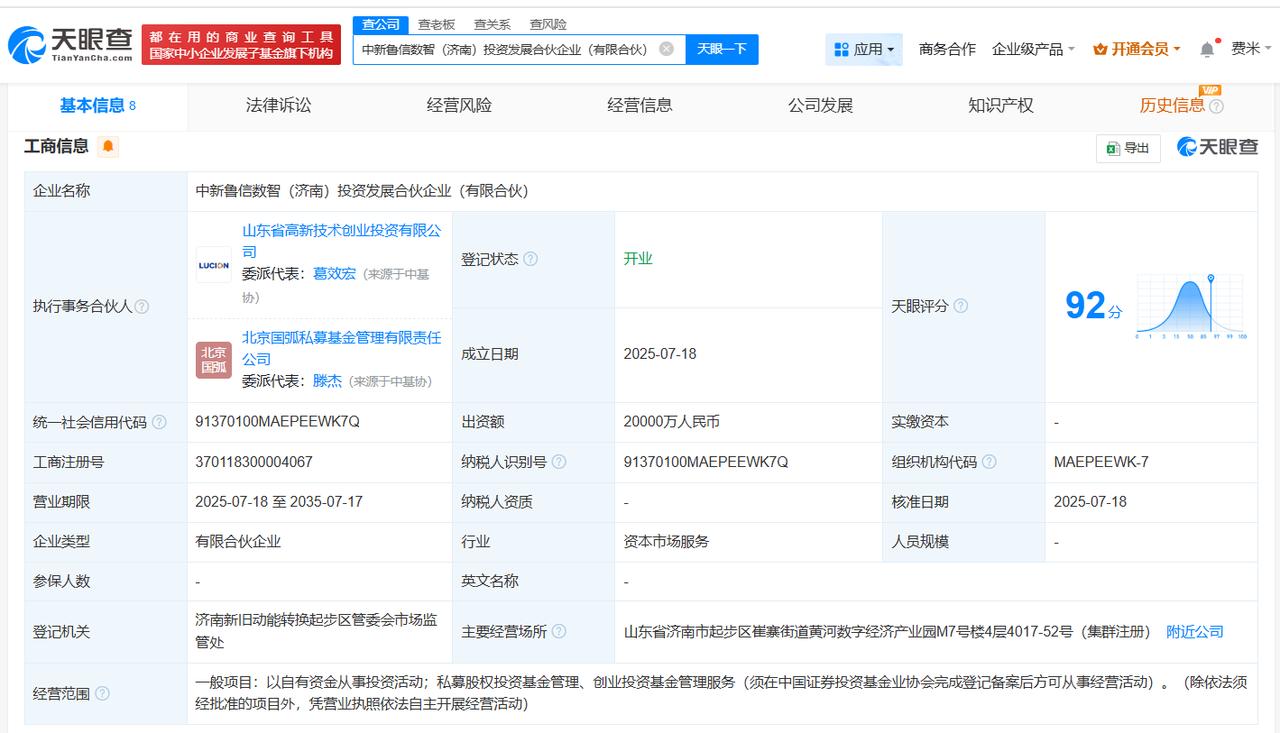The image size is (1280, 733).
Task: Click the 工商信息 section heading
Action: (x=56, y=147)
